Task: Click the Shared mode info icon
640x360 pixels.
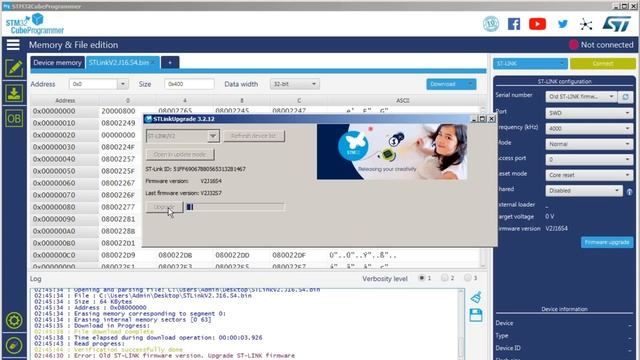Action: (x=629, y=191)
